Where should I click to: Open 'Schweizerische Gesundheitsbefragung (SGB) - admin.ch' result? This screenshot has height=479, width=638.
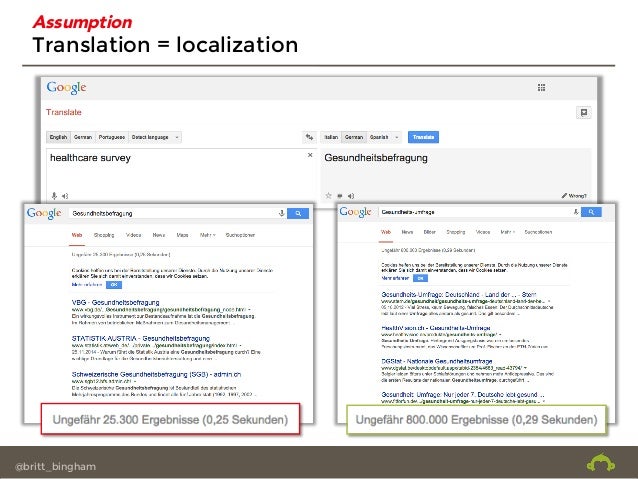156,374
